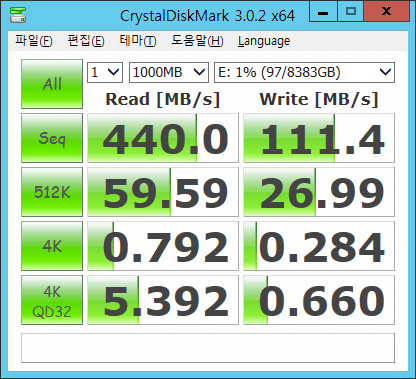Click the Seq write result 111.4
Screen dimensions: 416x379
[x=319, y=138]
